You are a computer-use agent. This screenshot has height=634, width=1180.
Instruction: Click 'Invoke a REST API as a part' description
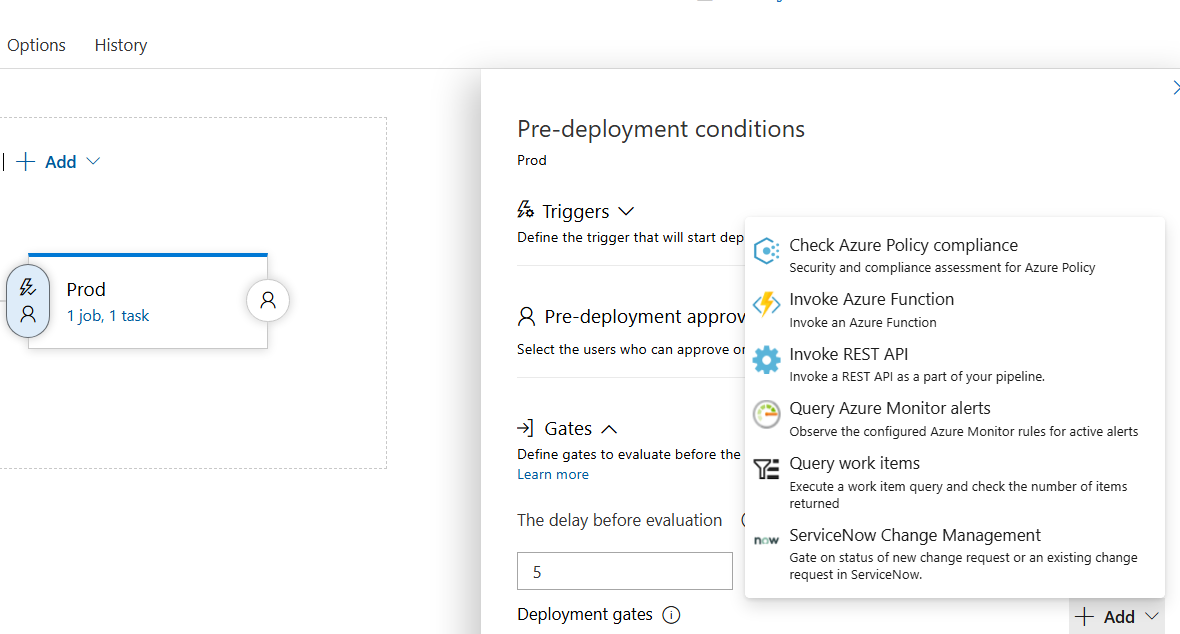(917, 376)
